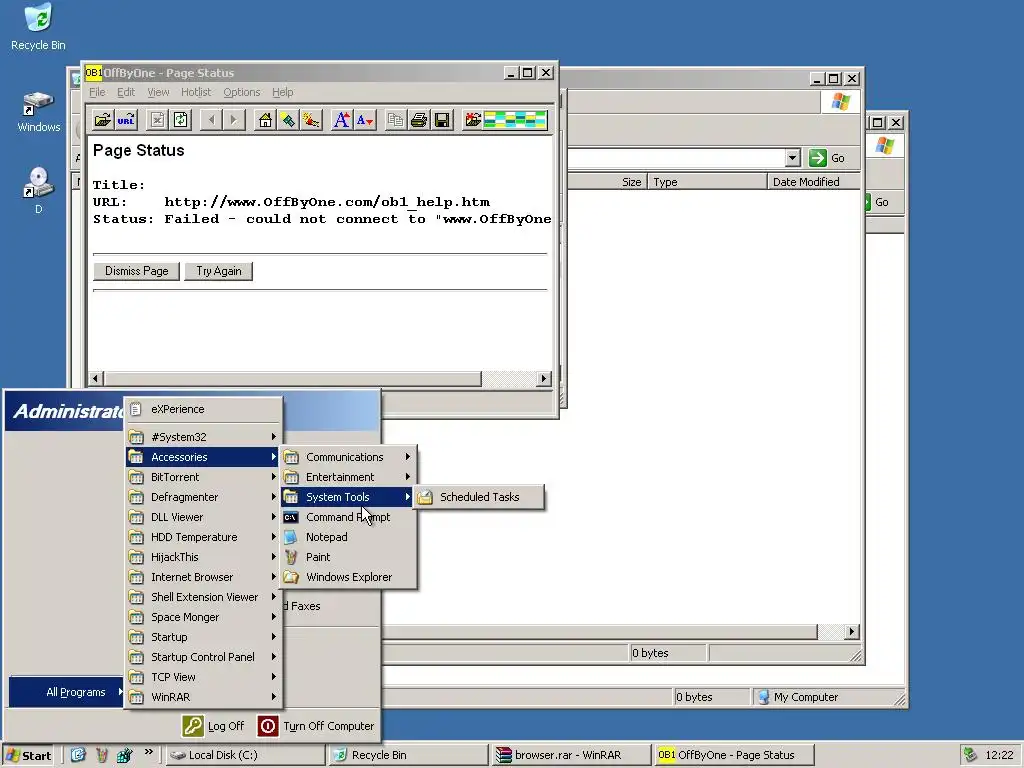Decrease font size with small A icon
Viewport: 1024px width, 768px height.
tap(364, 120)
